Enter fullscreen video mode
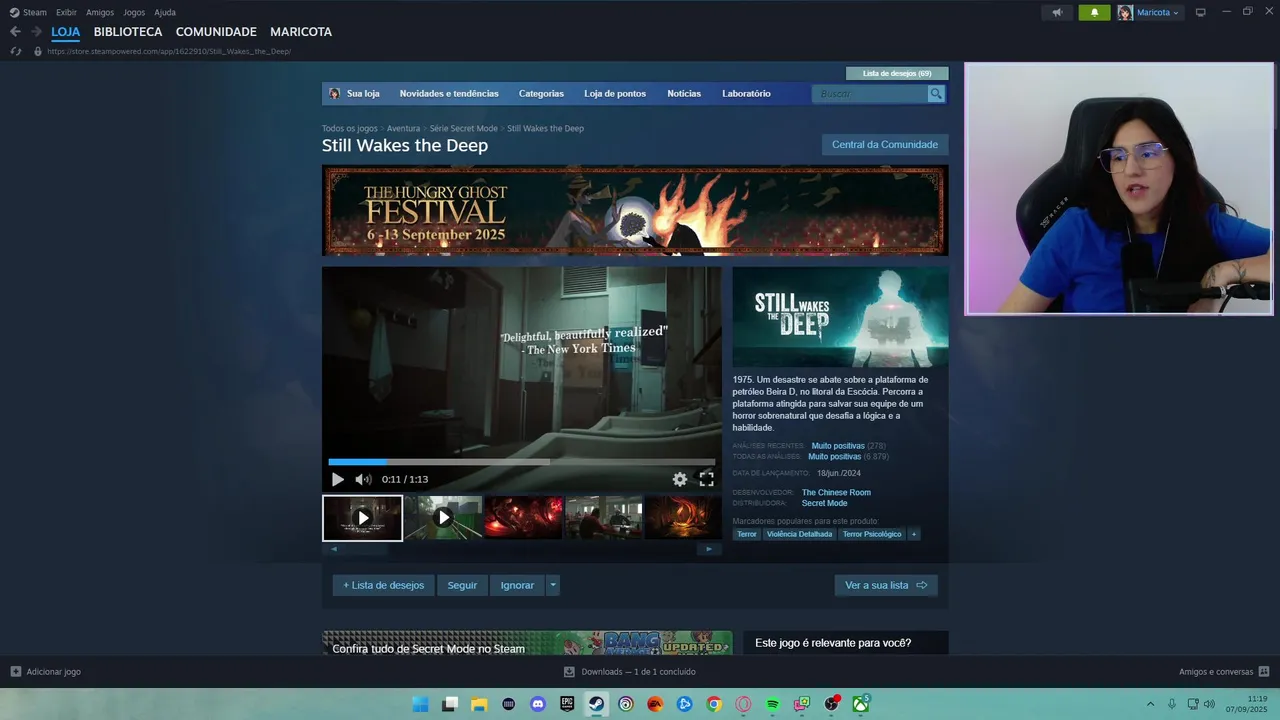 point(707,479)
